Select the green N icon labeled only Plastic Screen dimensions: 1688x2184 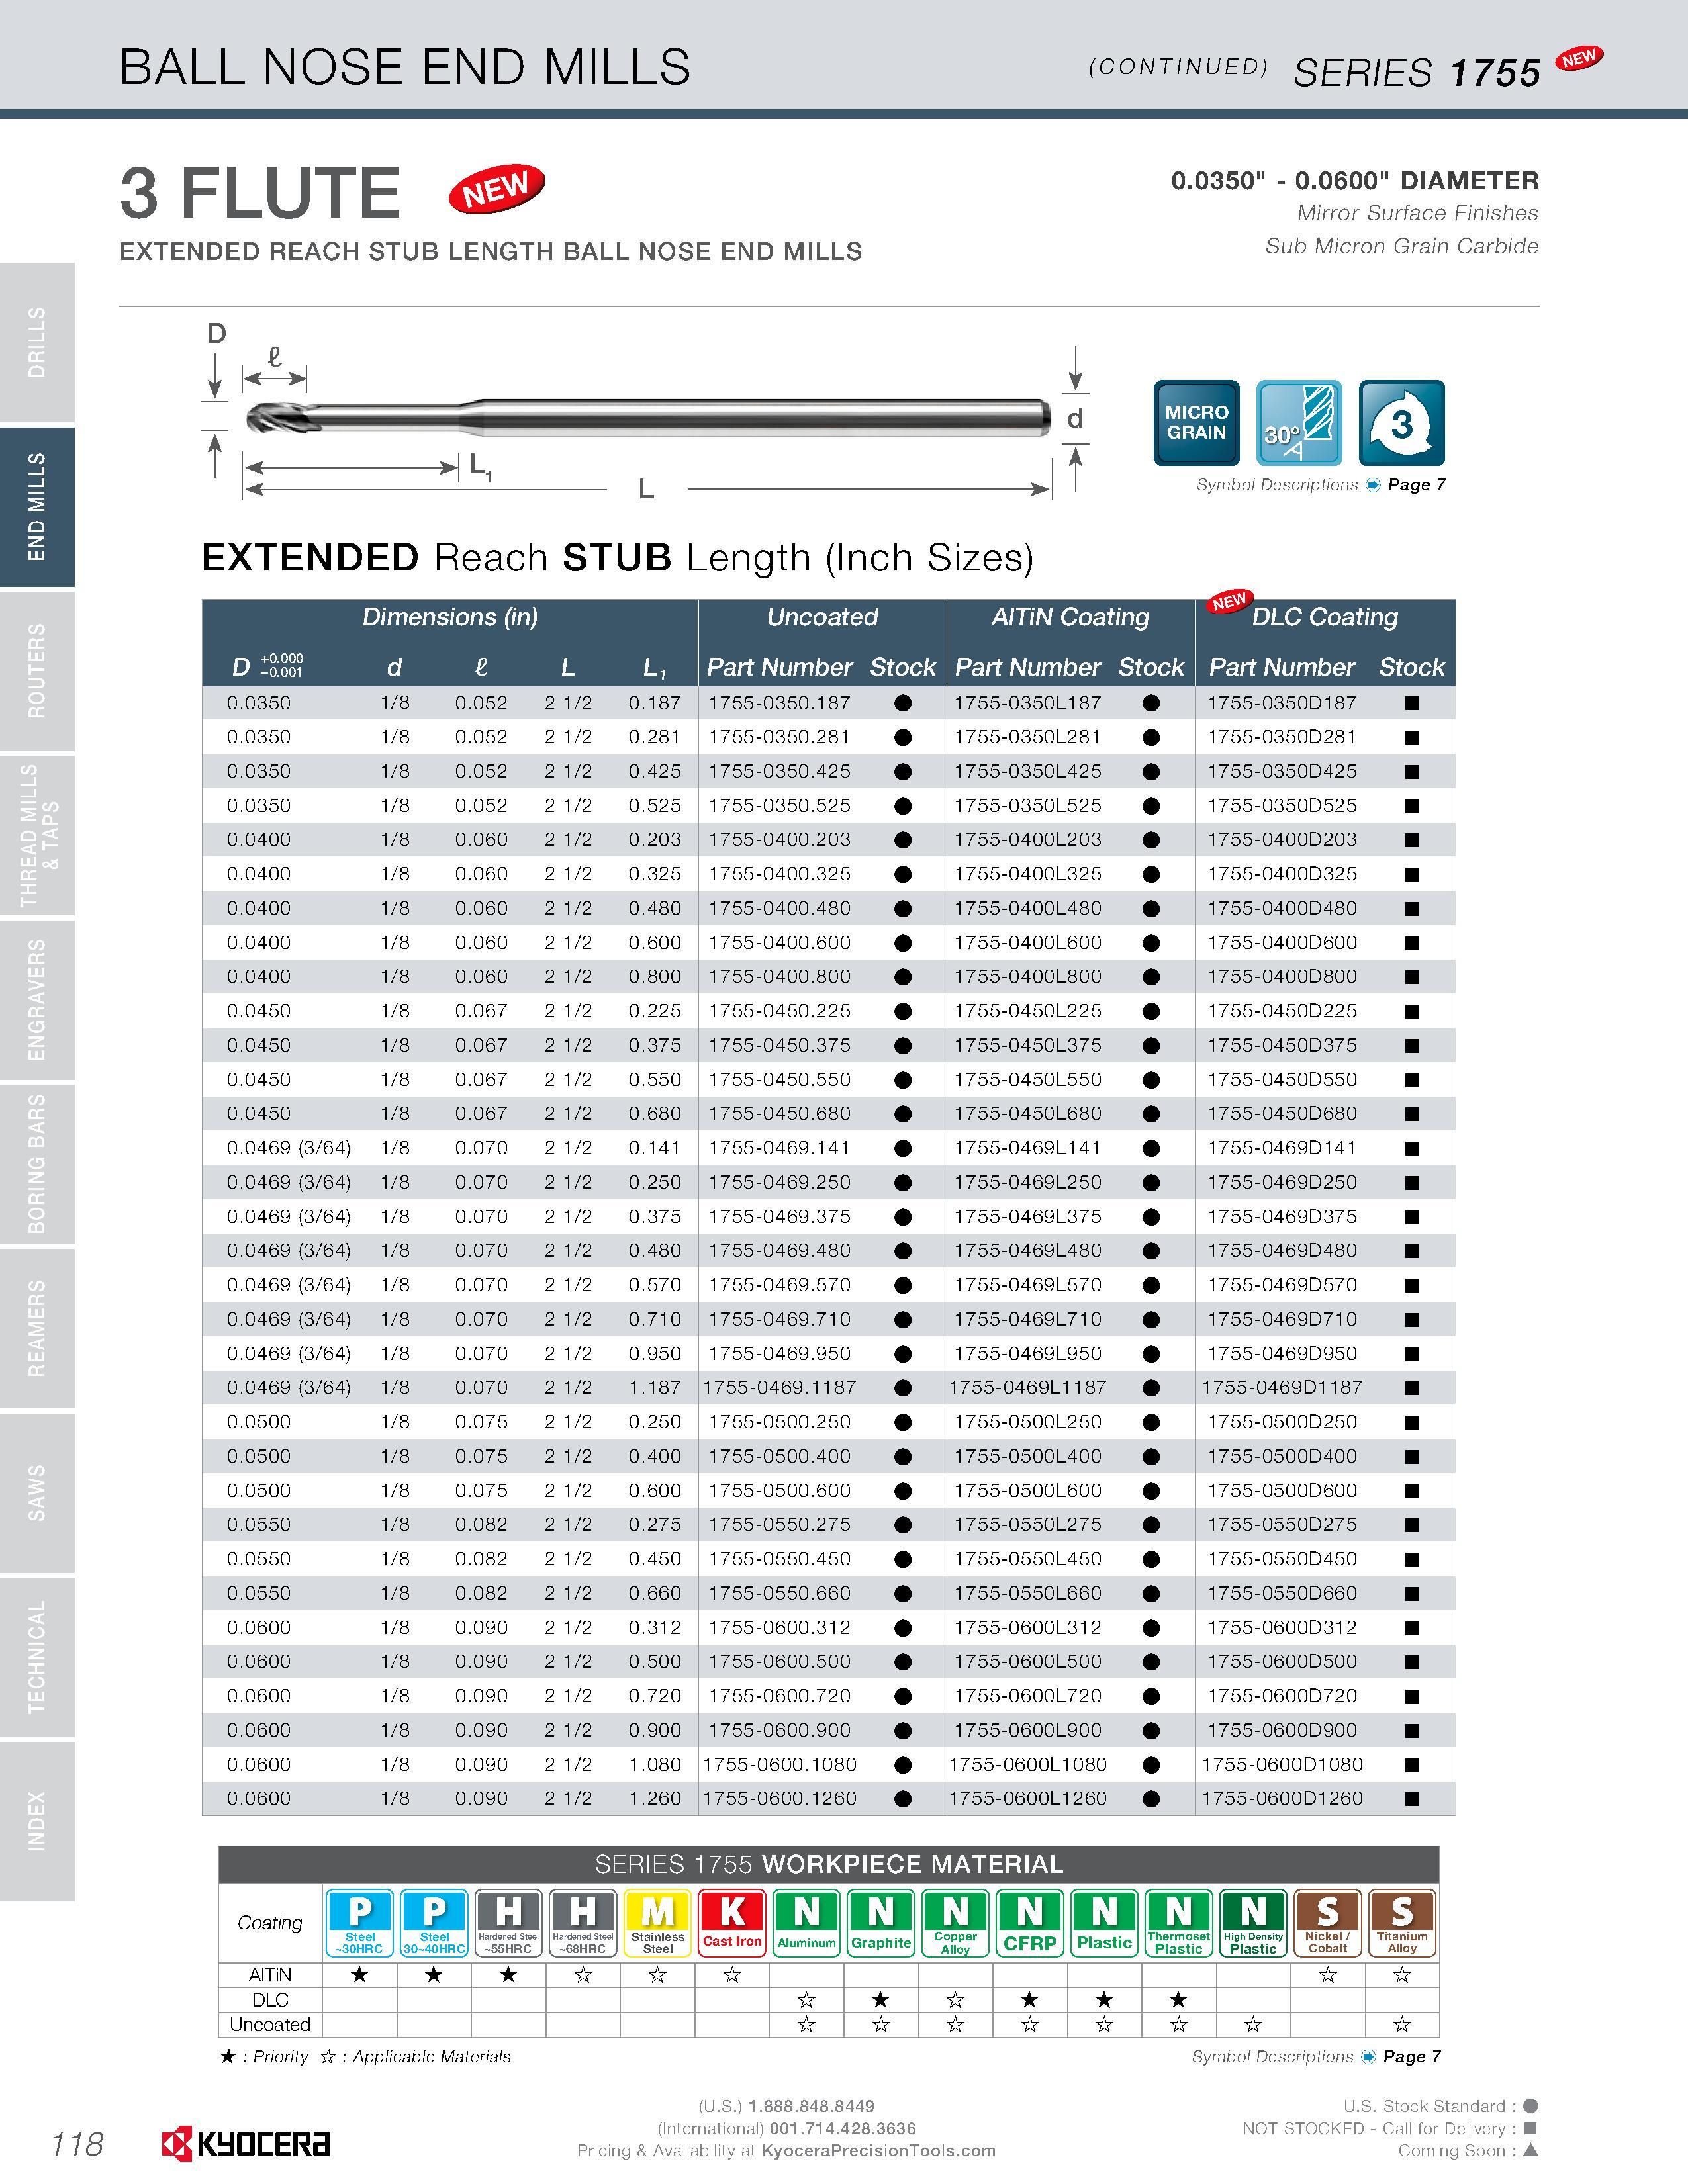point(1104,1923)
